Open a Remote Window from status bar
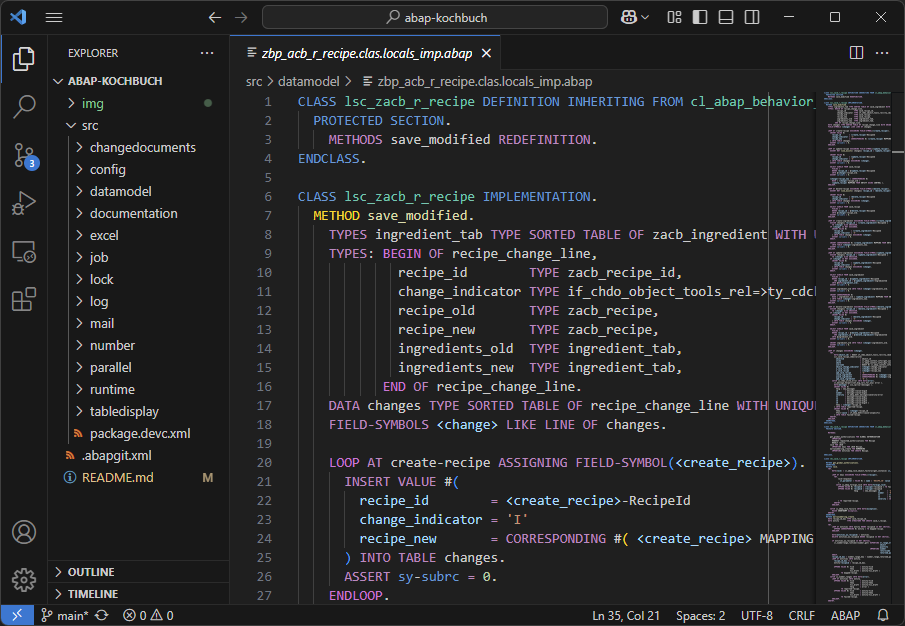Image resolution: width=905 pixels, height=626 pixels. (x=17, y=615)
